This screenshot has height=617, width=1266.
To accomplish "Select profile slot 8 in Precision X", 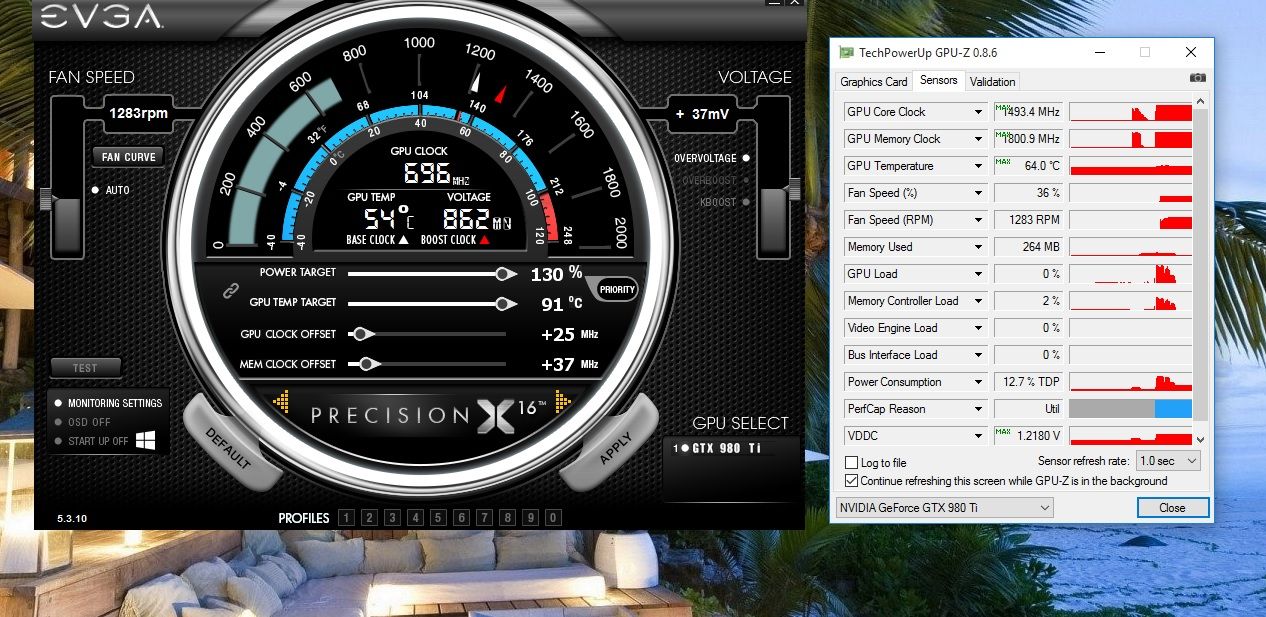I will [x=508, y=517].
